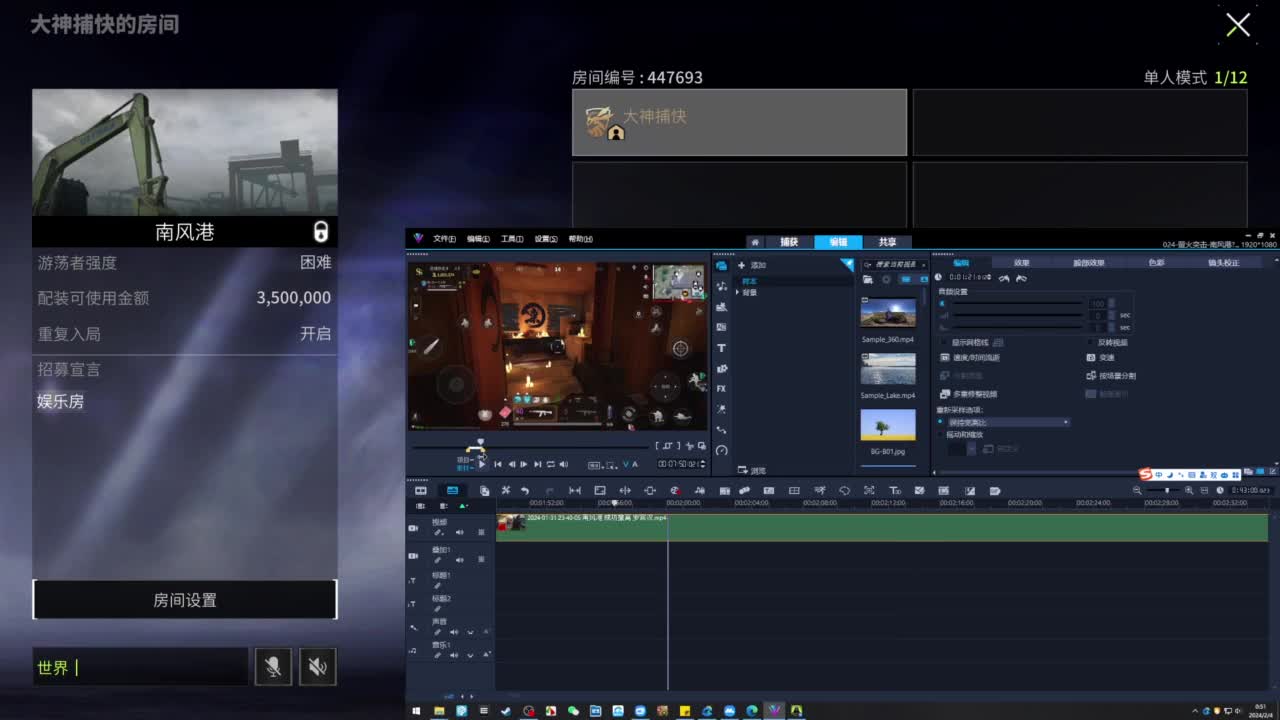Zoom out the timeline magnifier icon
Viewport: 1280px width, 720px height.
pyautogui.click(x=1137, y=490)
